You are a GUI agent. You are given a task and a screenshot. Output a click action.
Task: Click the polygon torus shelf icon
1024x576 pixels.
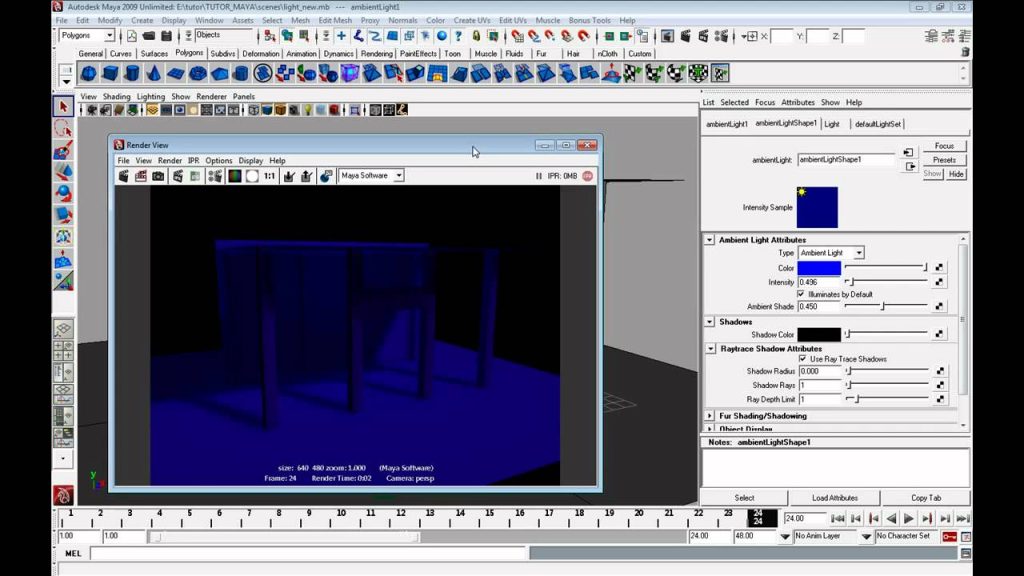[197, 73]
